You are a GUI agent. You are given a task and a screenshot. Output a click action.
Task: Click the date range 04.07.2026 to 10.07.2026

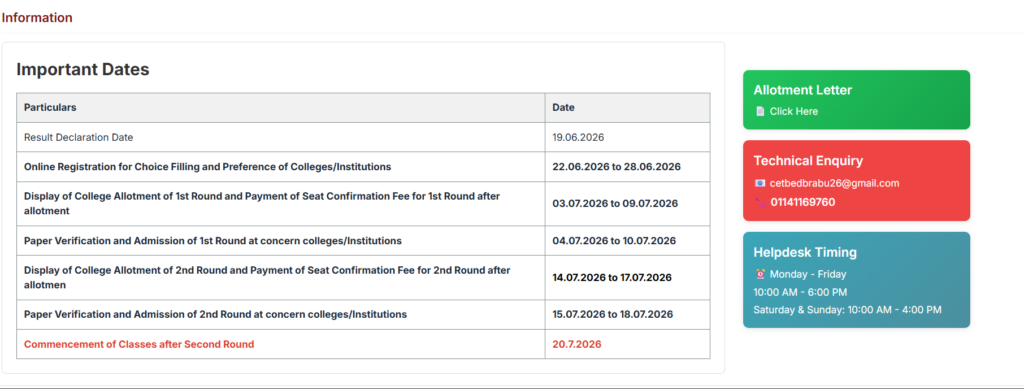tap(614, 241)
